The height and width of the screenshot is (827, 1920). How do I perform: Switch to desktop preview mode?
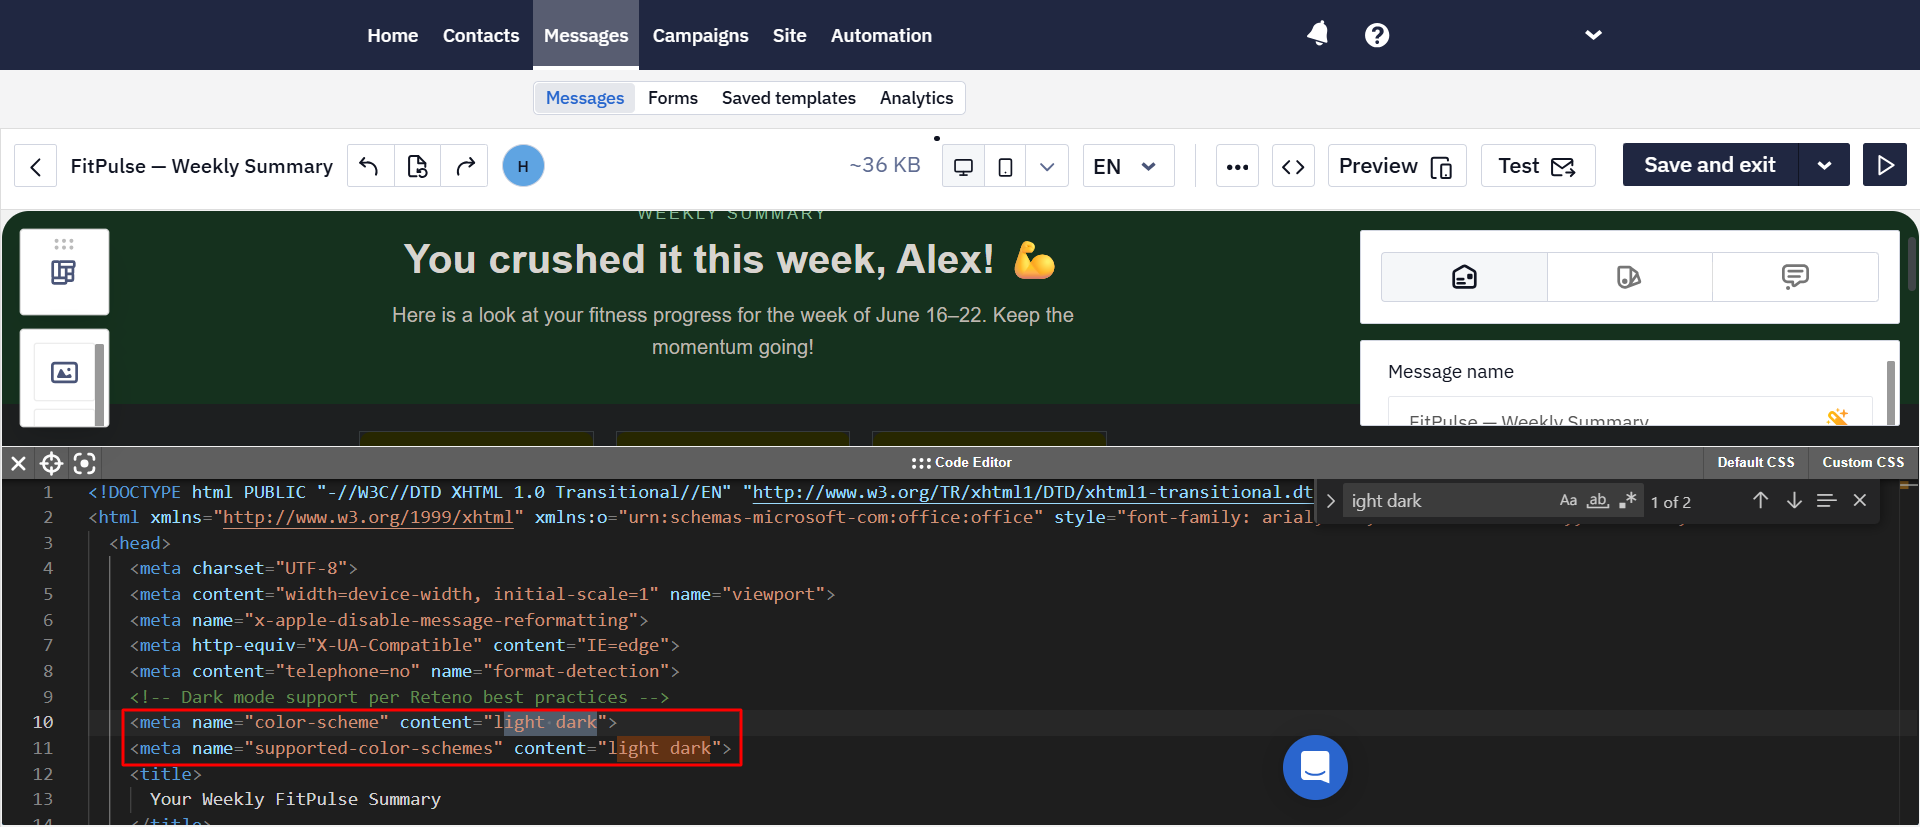[x=963, y=167]
